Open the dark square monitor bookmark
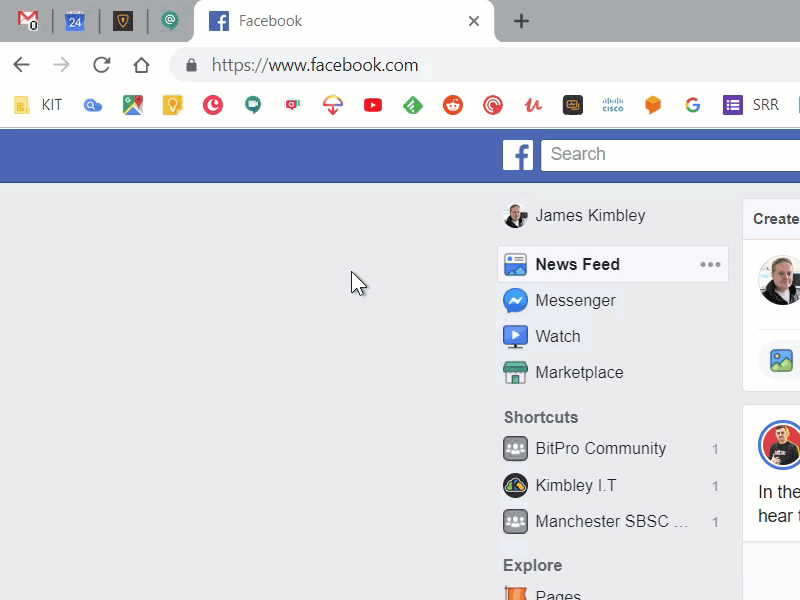The height and width of the screenshot is (600, 800). tap(572, 105)
